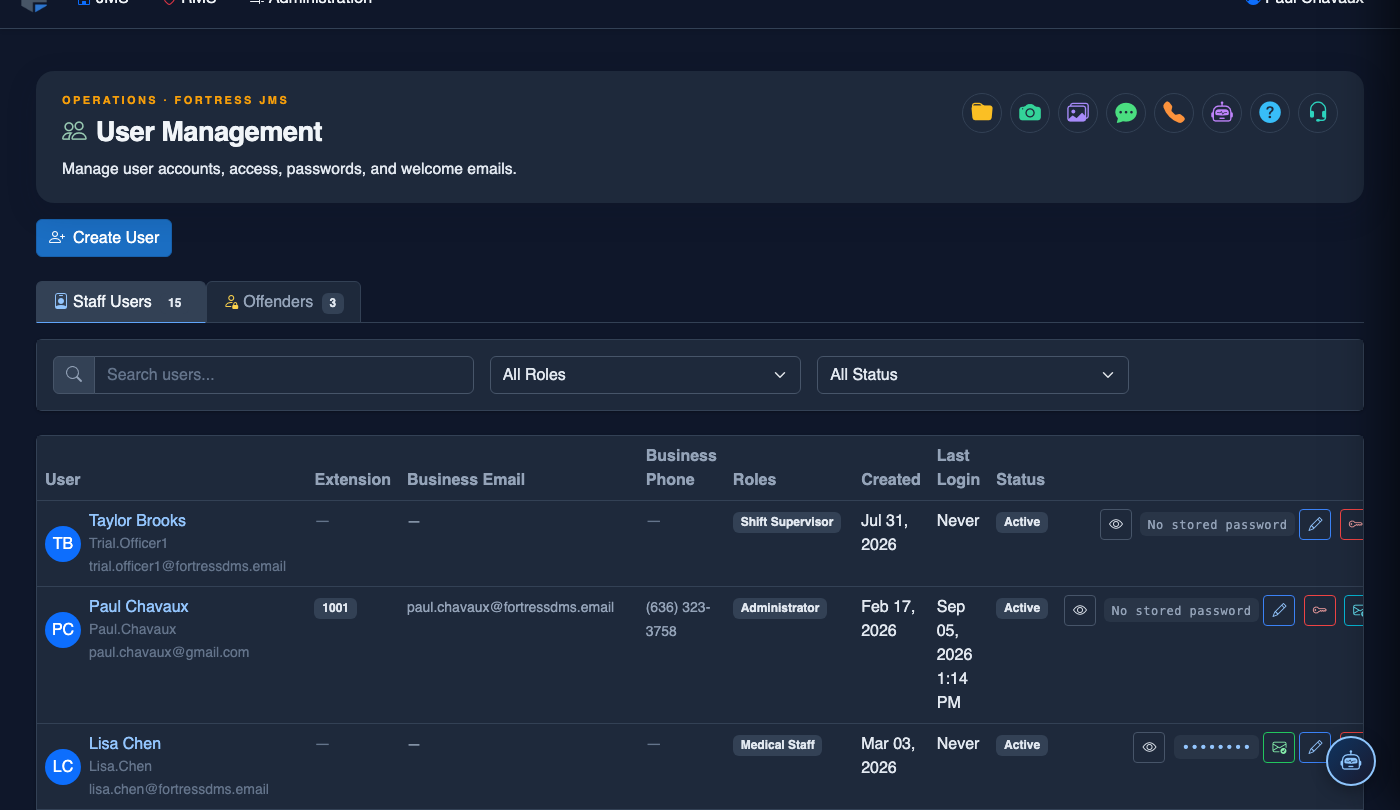Open the yellow folder files icon
Viewport: 1400px width, 810px height.
tap(982, 113)
